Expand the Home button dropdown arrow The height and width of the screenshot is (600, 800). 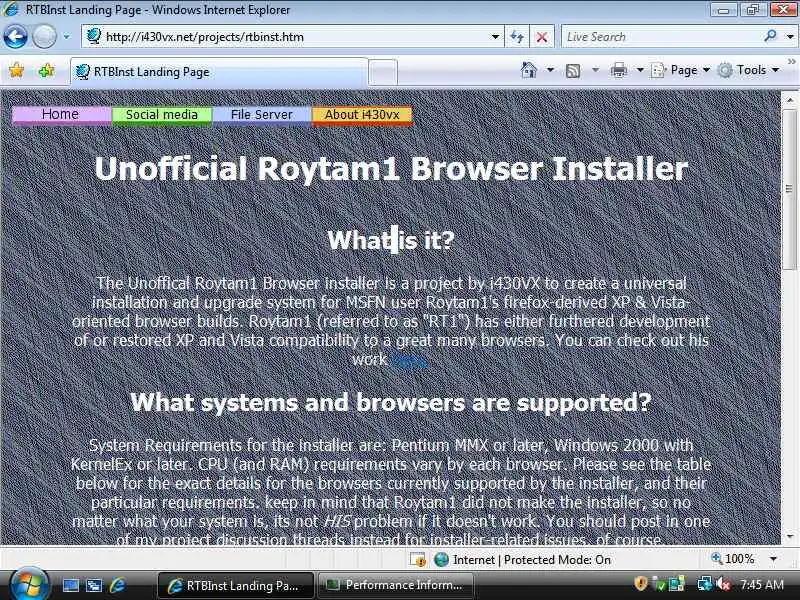(550, 70)
